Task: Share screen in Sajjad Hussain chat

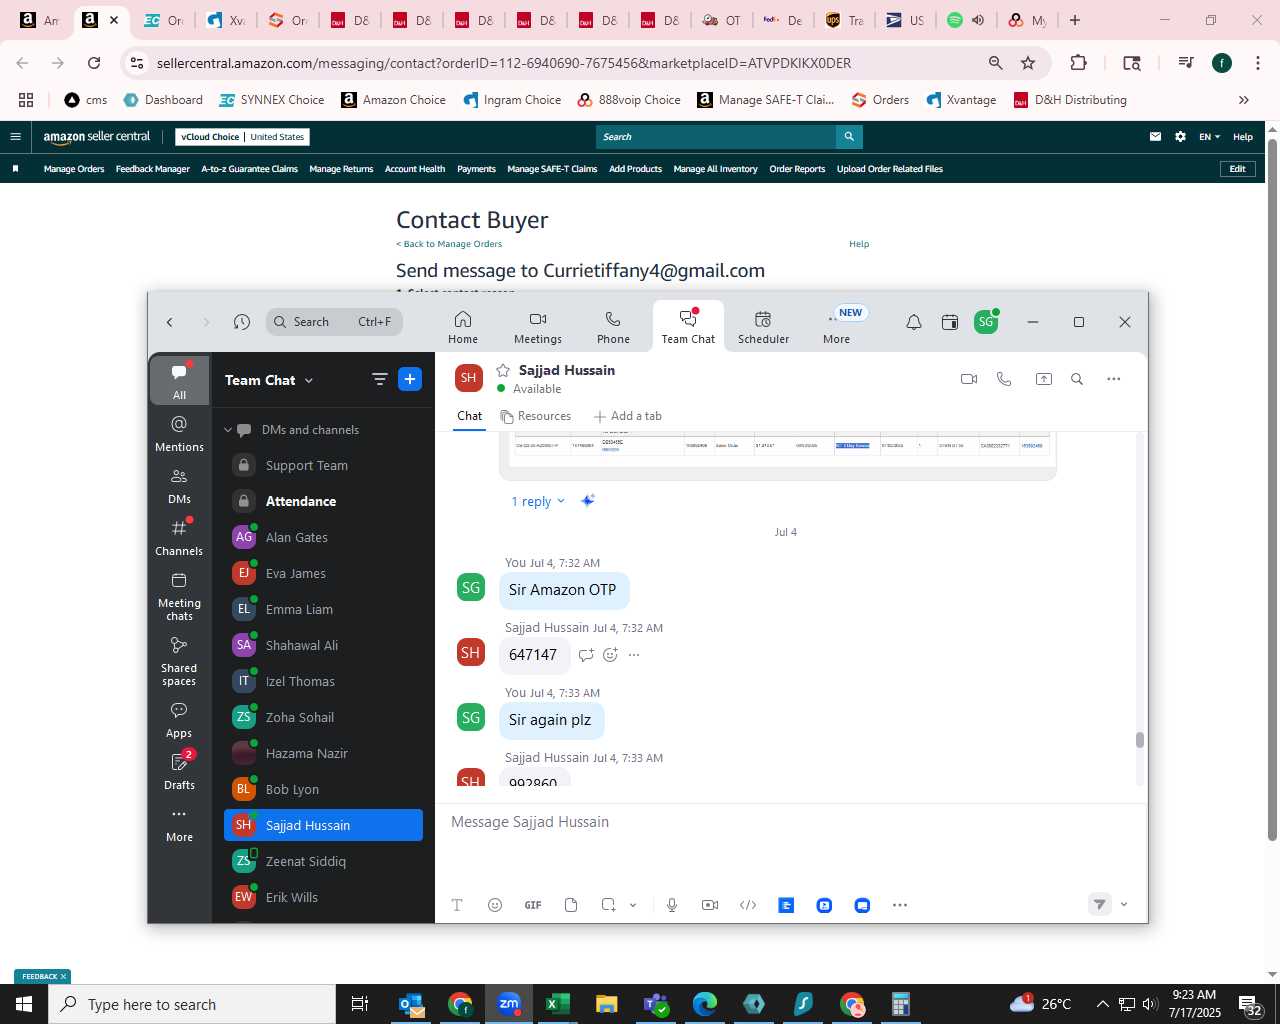Action: tap(1043, 379)
